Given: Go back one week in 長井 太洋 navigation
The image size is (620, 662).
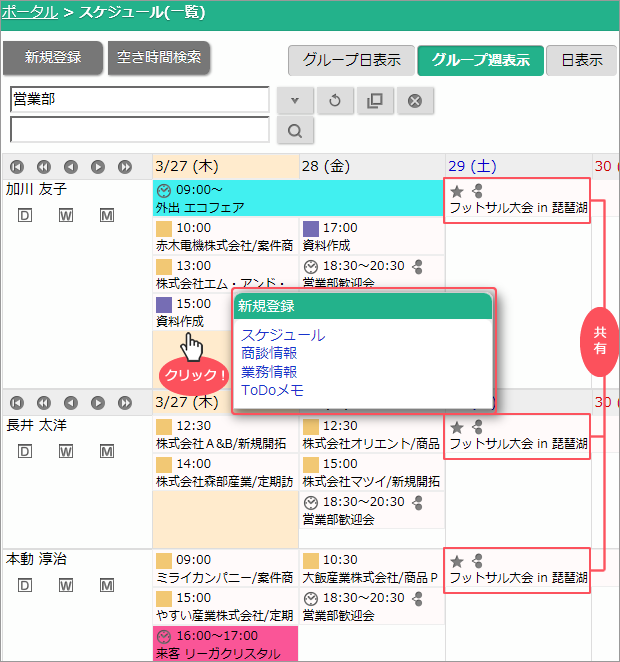Looking at the screenshot, I should point(44,403).
